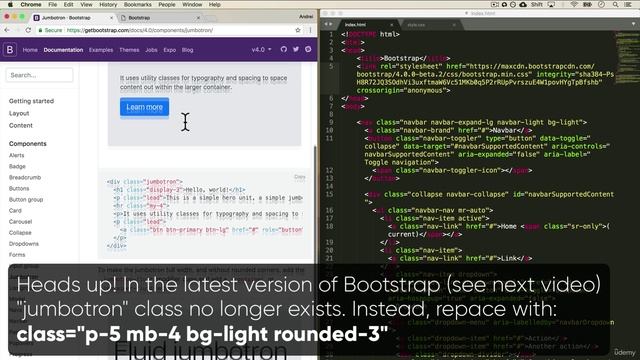
Task: Click the Andrei profile button in Chrome
Action: 306,17
